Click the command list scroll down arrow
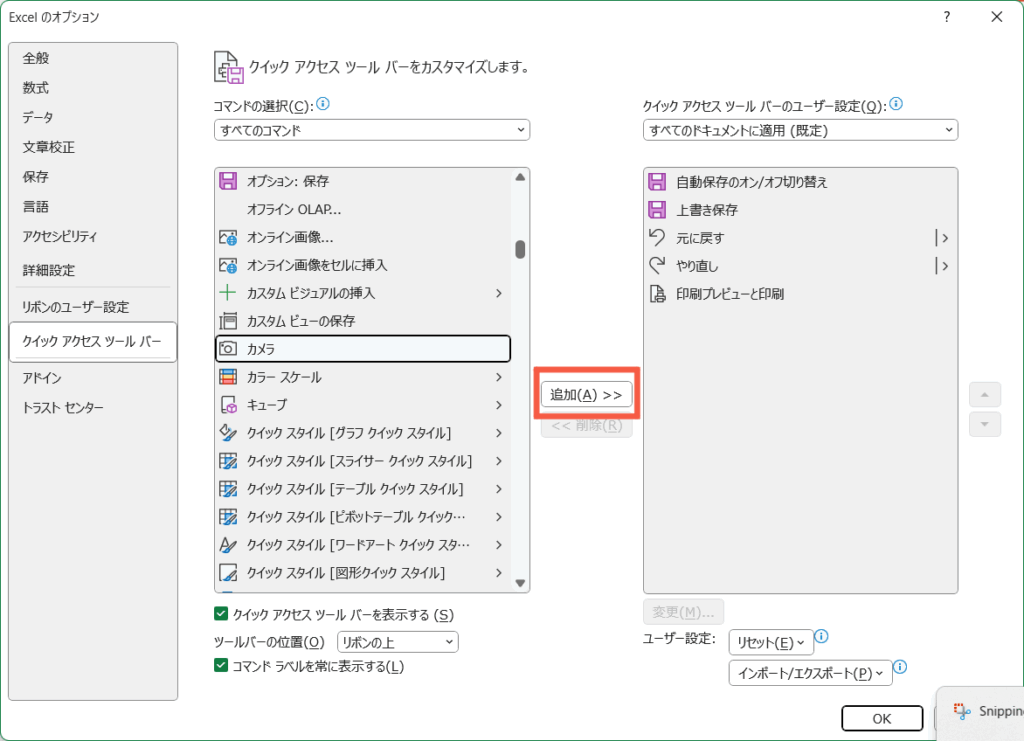Screen dimensions: 1024x741 pyautogui.click(x=520, y=583)
